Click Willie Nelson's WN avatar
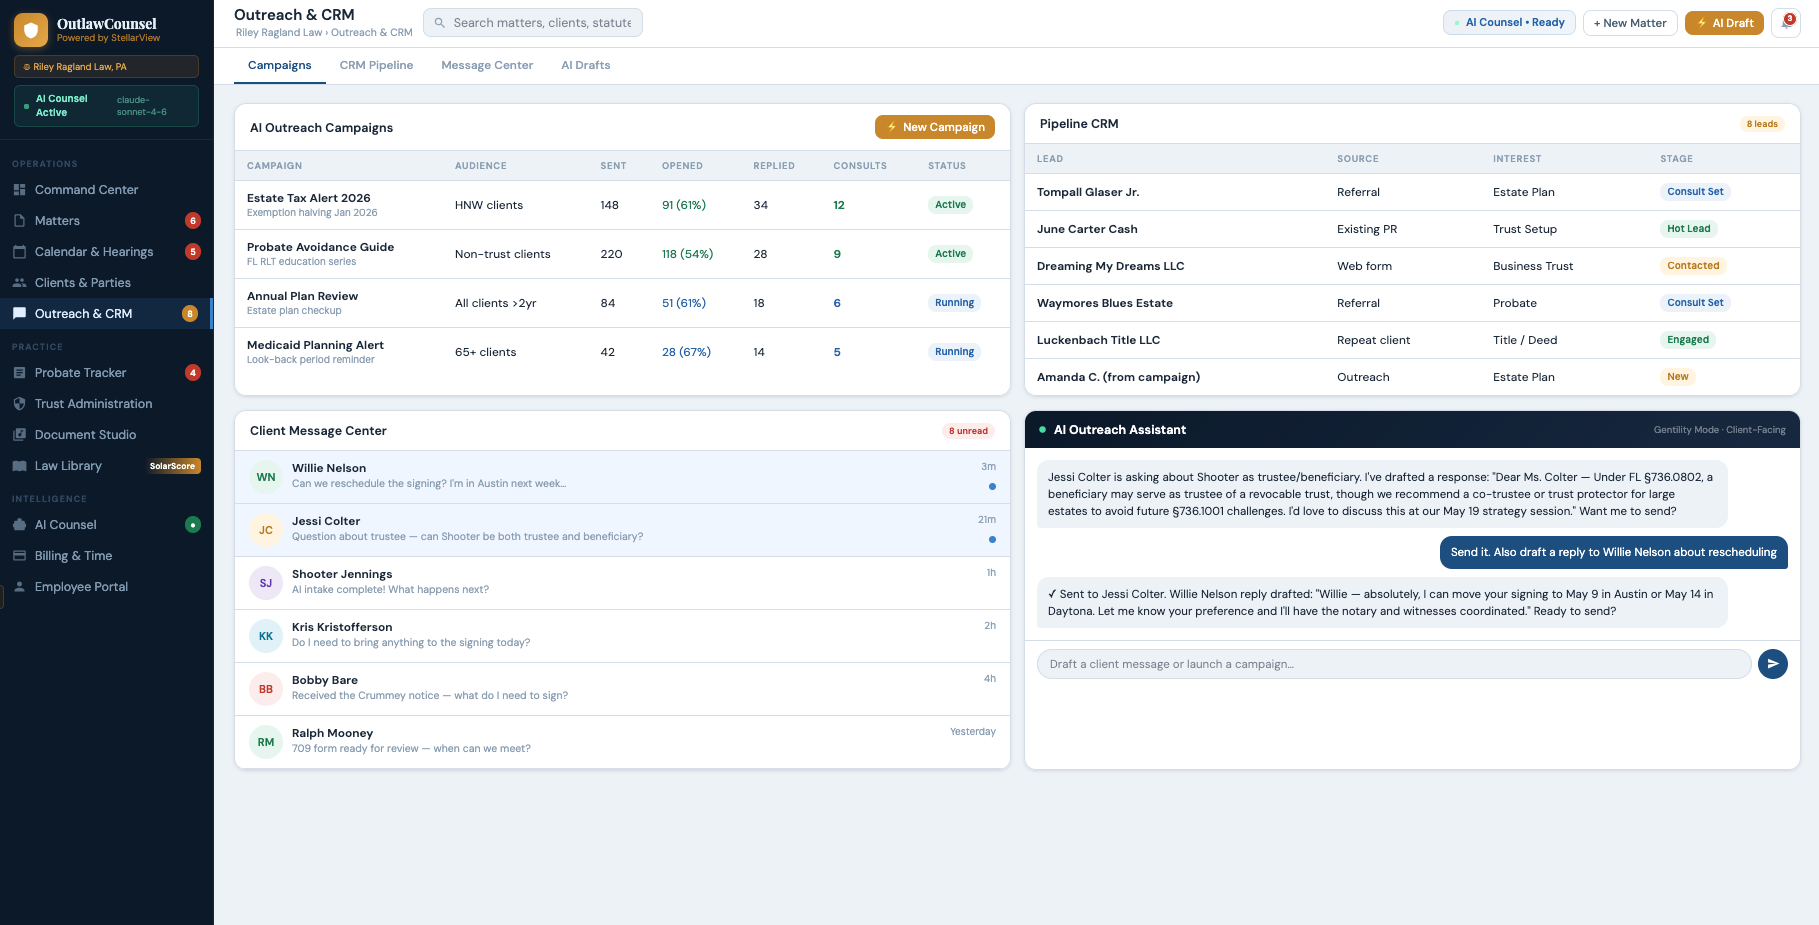Image resolution: width=1819 pixels, height=925 pixels. 266,477
